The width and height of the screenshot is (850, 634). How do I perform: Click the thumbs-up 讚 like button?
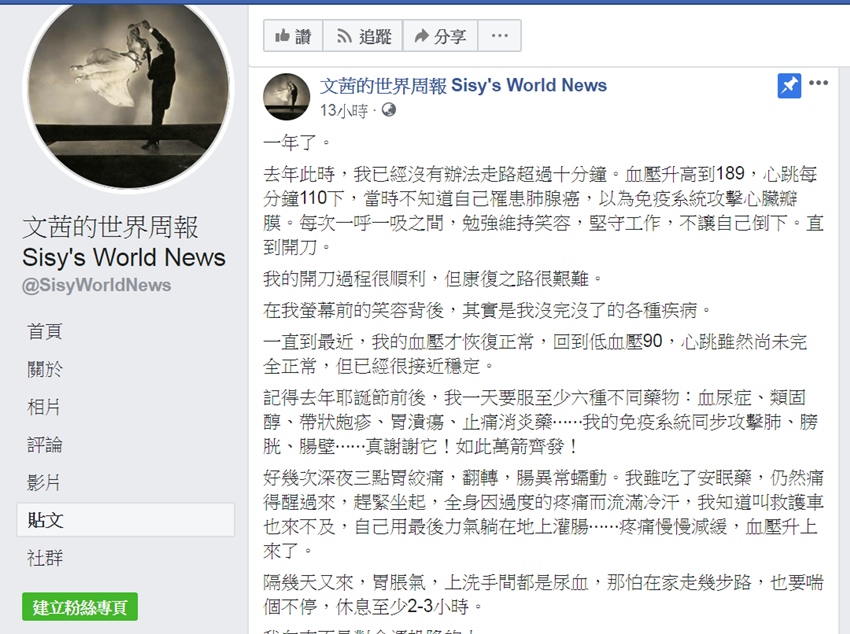(x=293, y=36)
